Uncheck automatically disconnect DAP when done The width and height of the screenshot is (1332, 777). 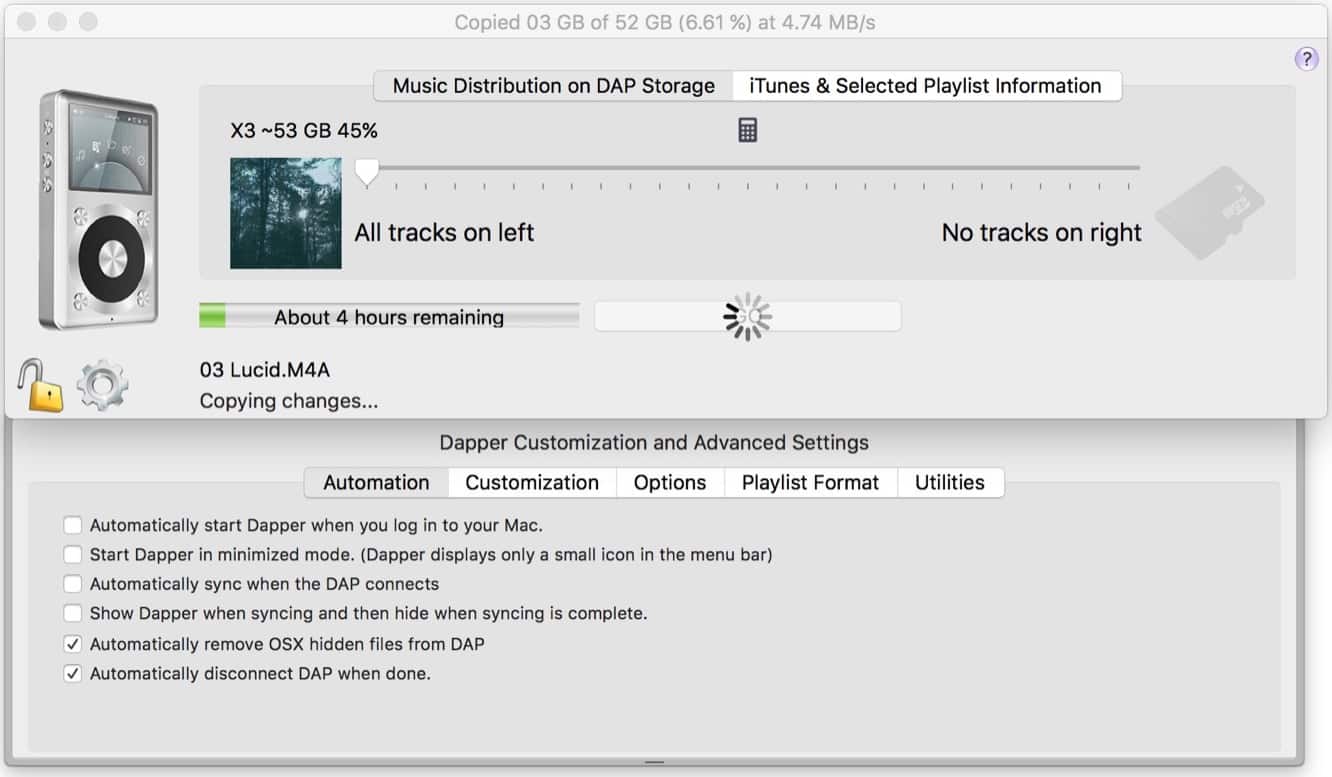coord(73,674)
